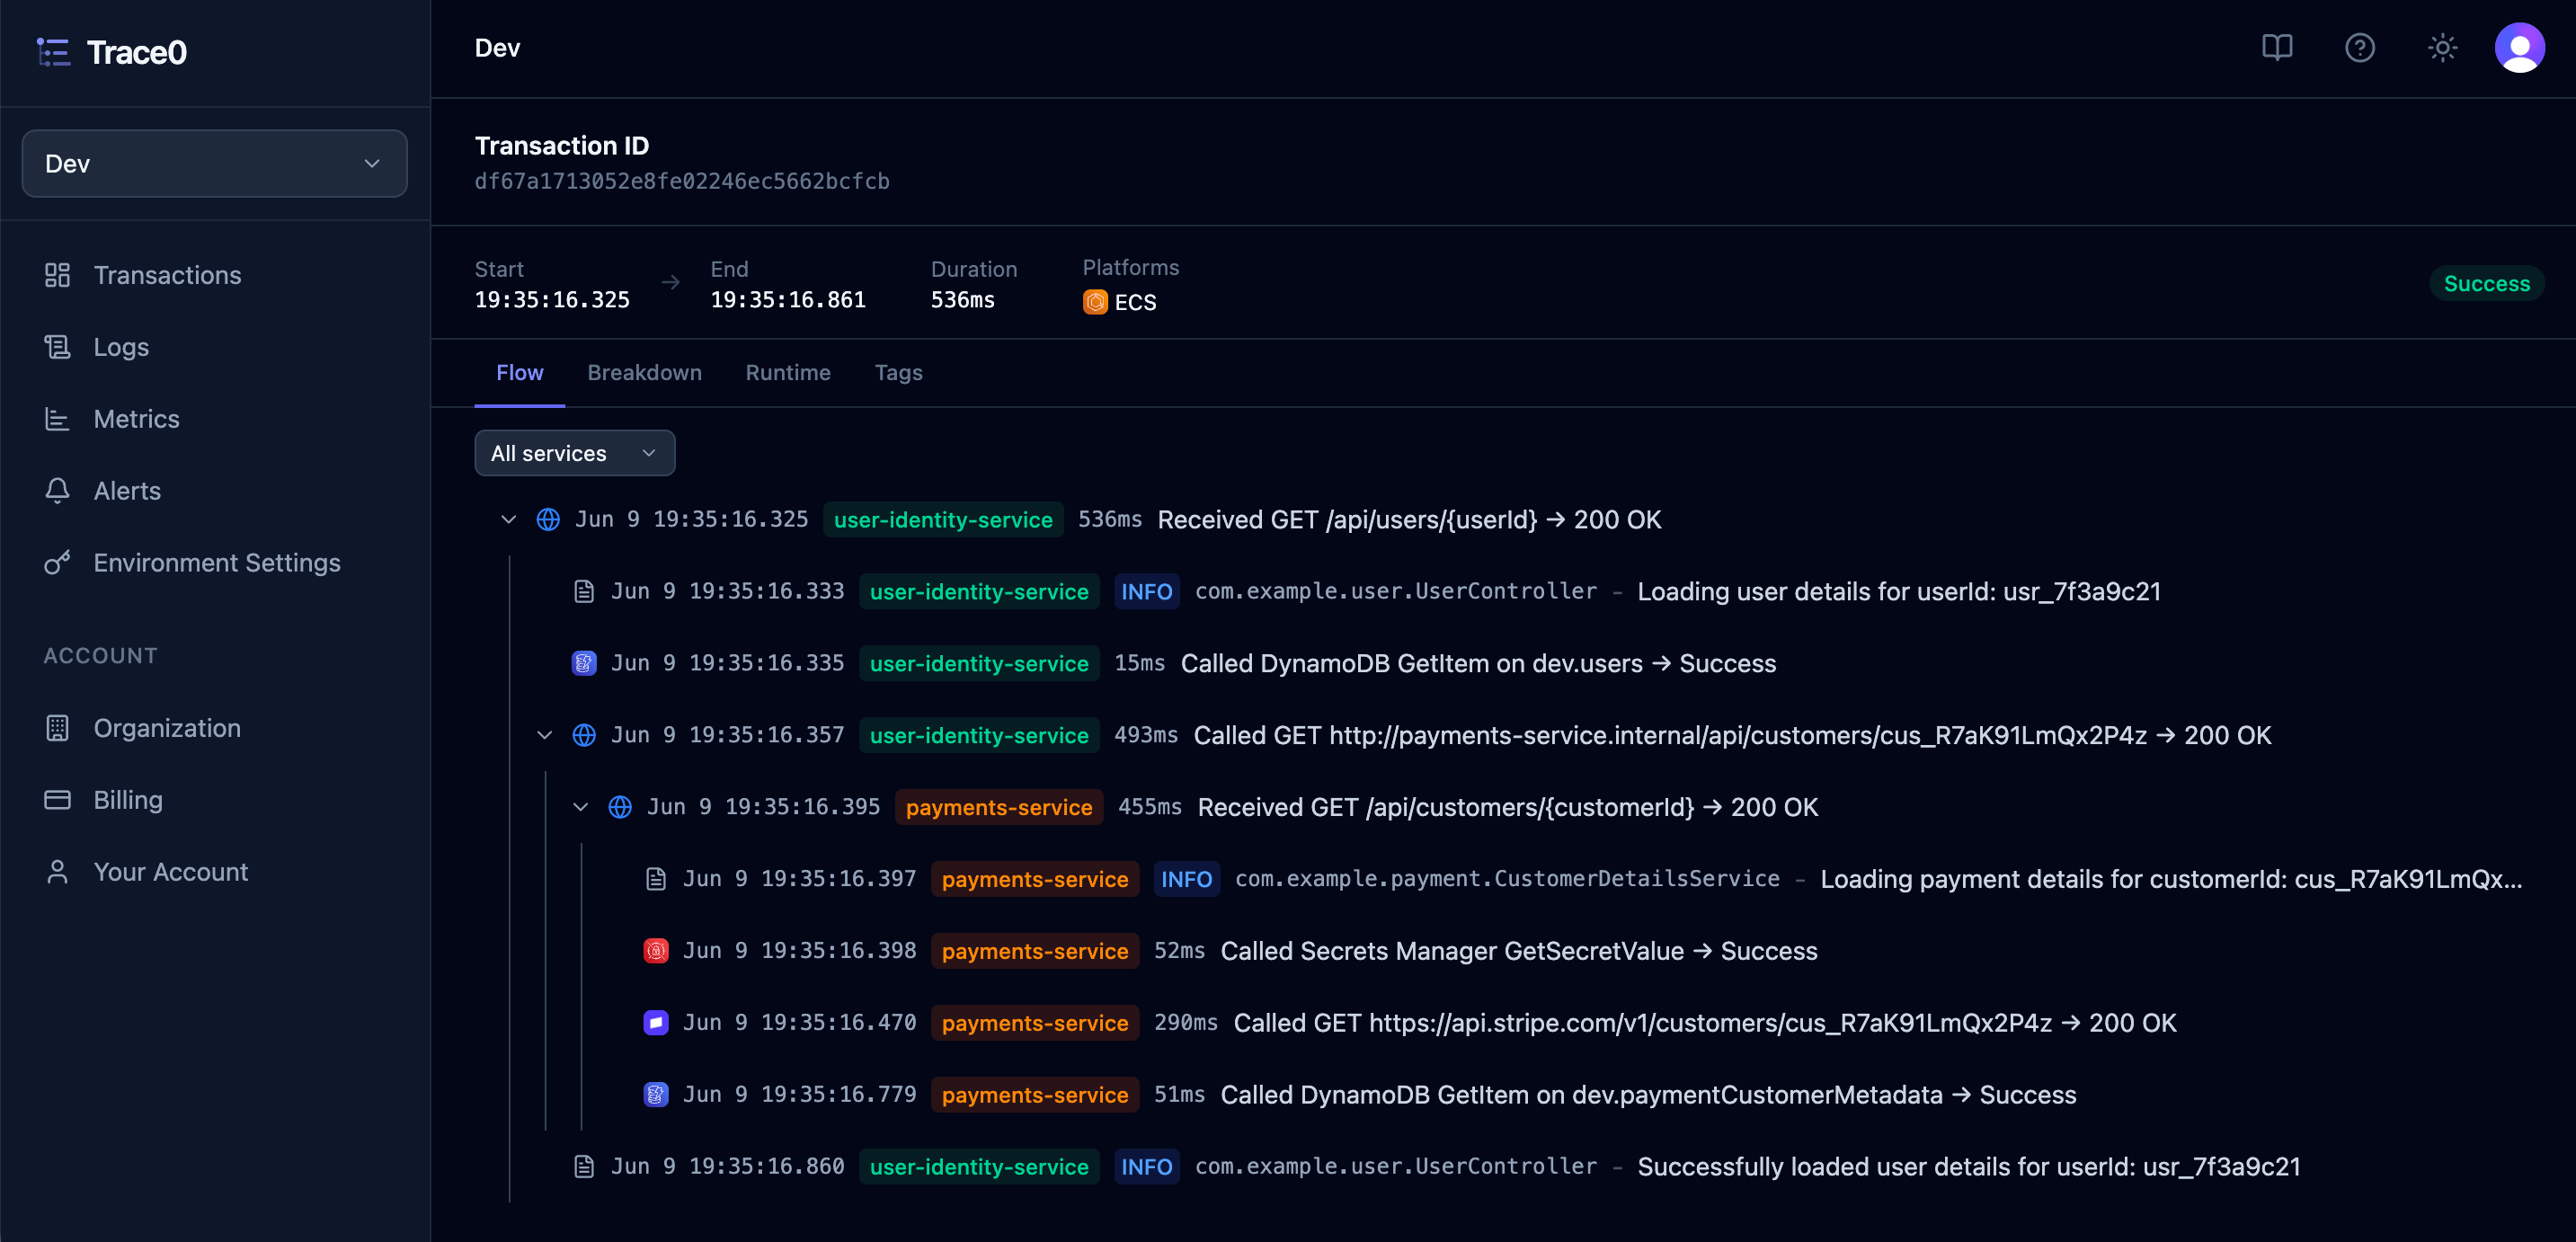This screenshot has height=1242, width=2576.
Task: Click Secrets Manager icon on GetSecretValue row
Action: point(656,951)
